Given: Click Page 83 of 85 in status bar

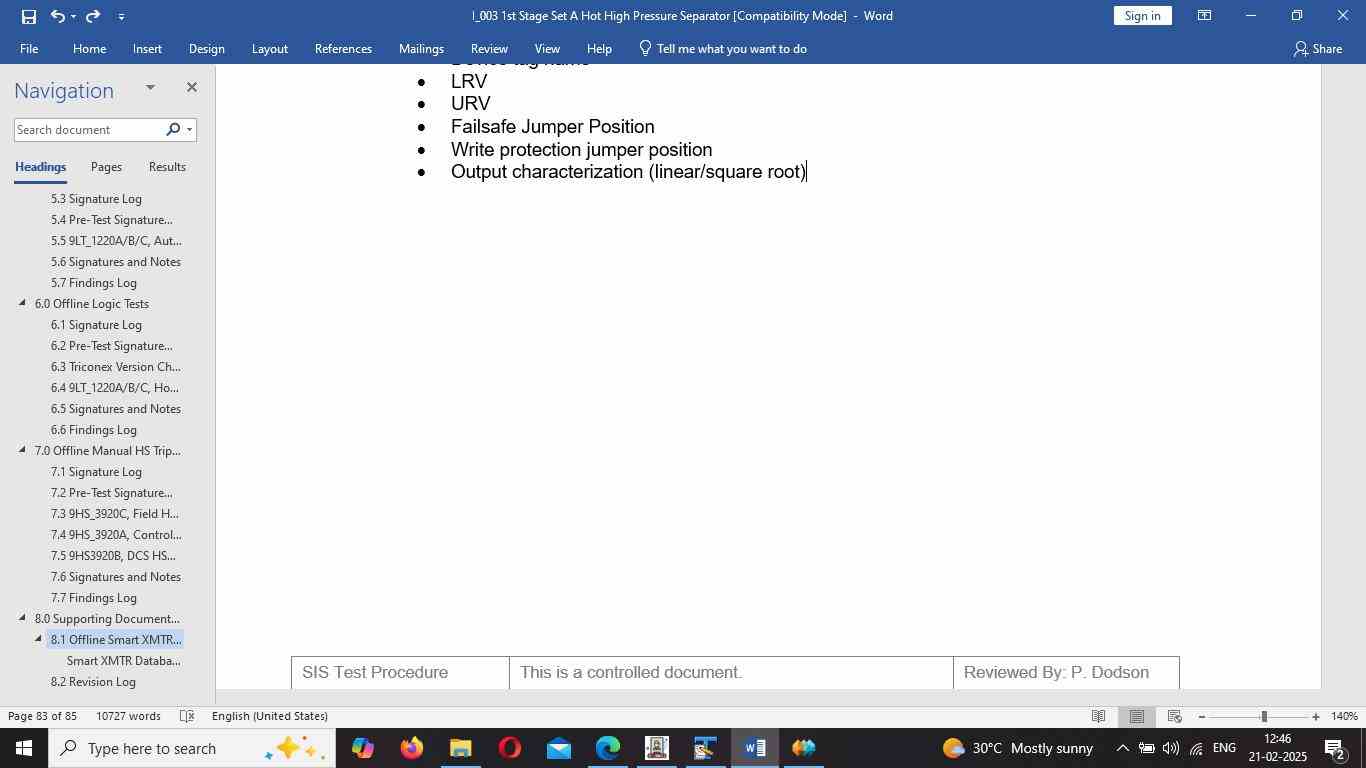Looking at the screenshot, I should click(x=42, y=716).
